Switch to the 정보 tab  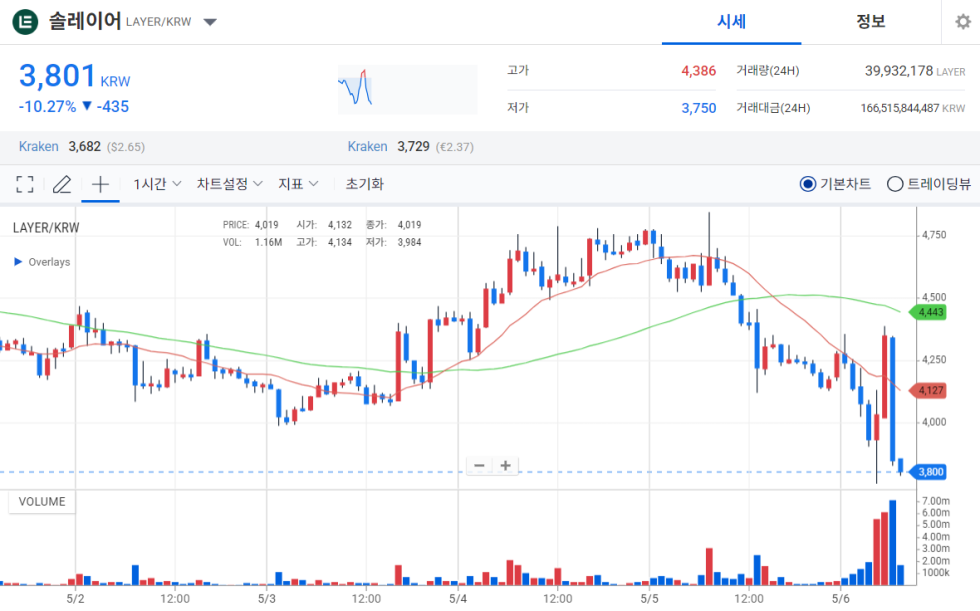(x=870, y=22)
